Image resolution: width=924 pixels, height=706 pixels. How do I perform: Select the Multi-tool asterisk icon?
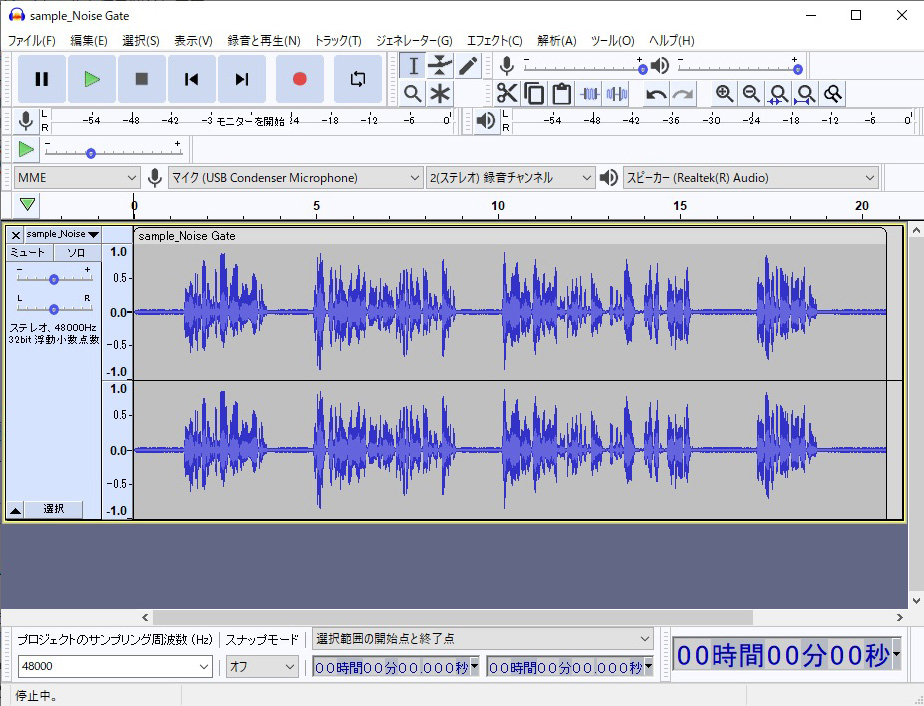point(440,94)
